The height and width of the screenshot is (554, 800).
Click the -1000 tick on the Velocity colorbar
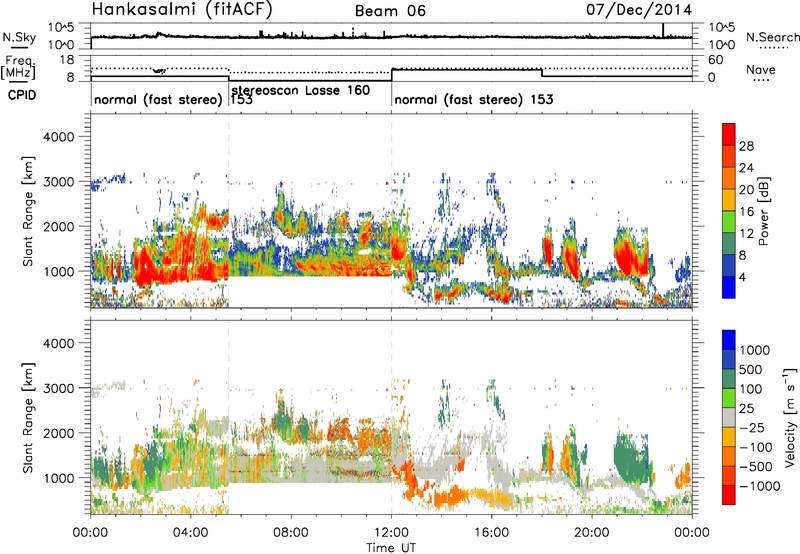[x=760, y=486]
